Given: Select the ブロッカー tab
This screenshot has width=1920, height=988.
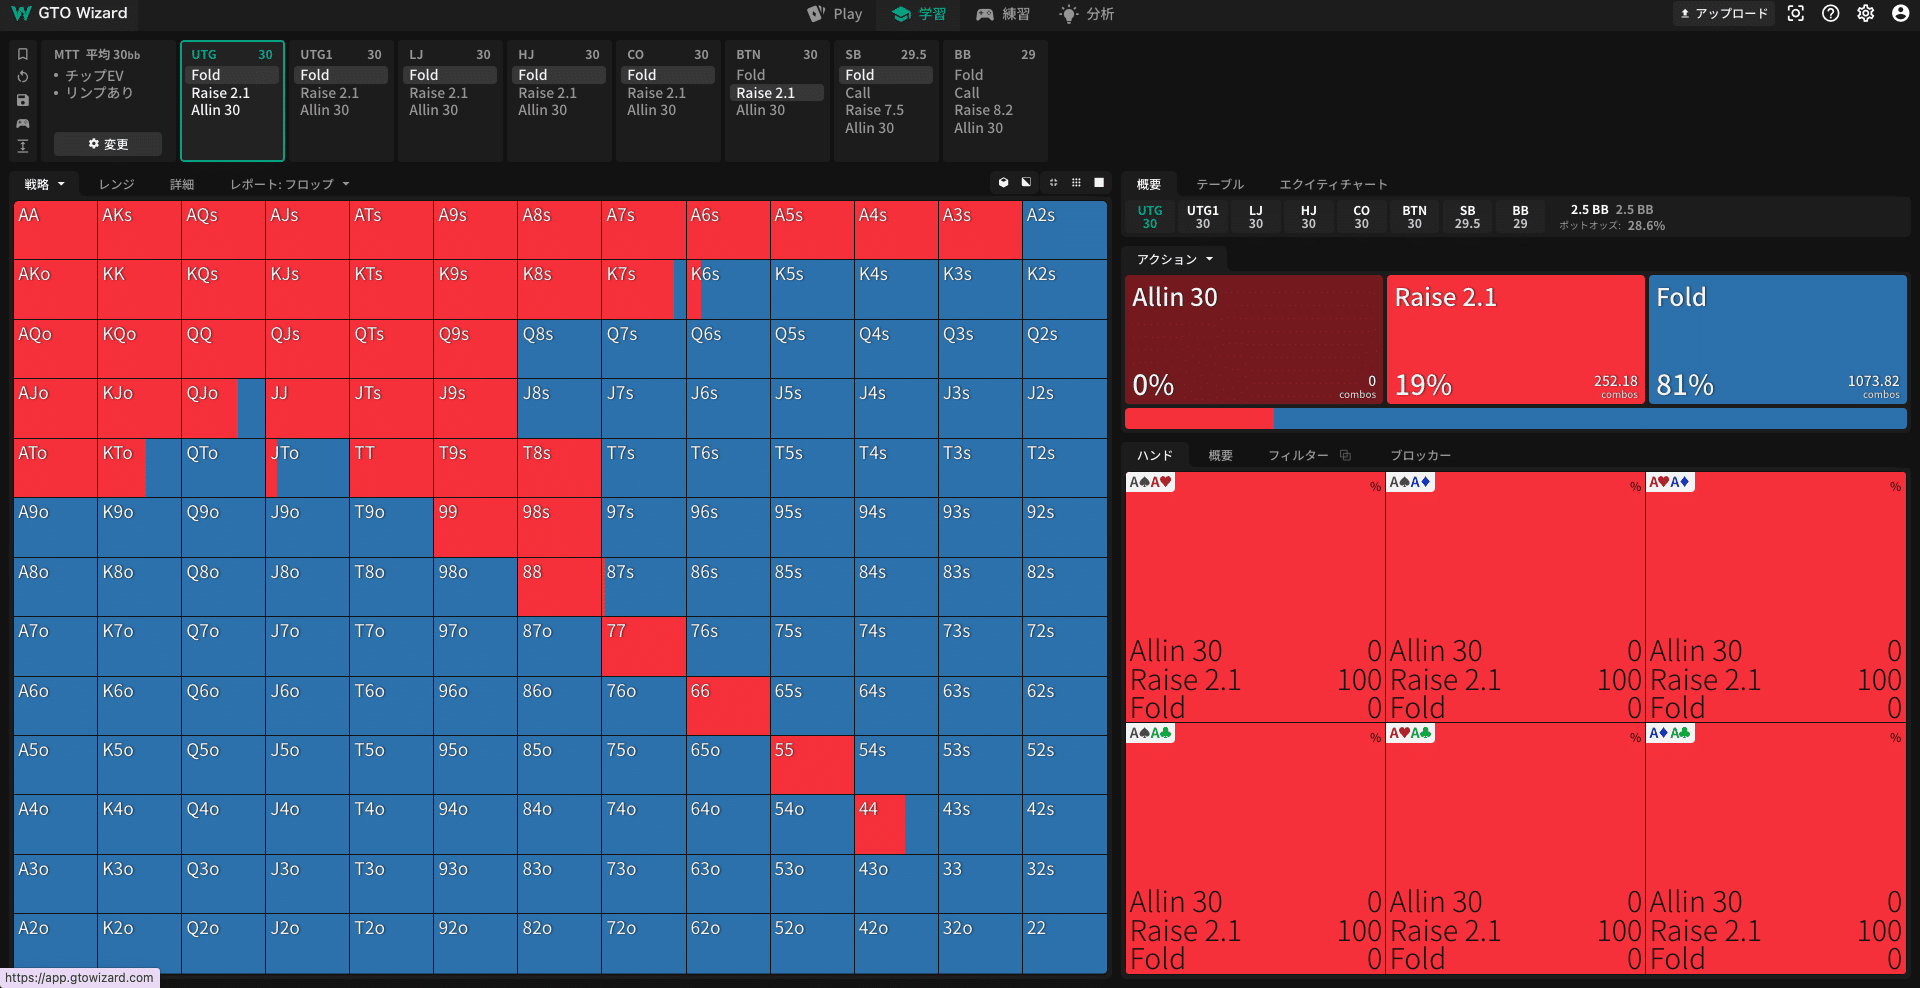Looking at the screenshot, I should tap(1420, 456).
